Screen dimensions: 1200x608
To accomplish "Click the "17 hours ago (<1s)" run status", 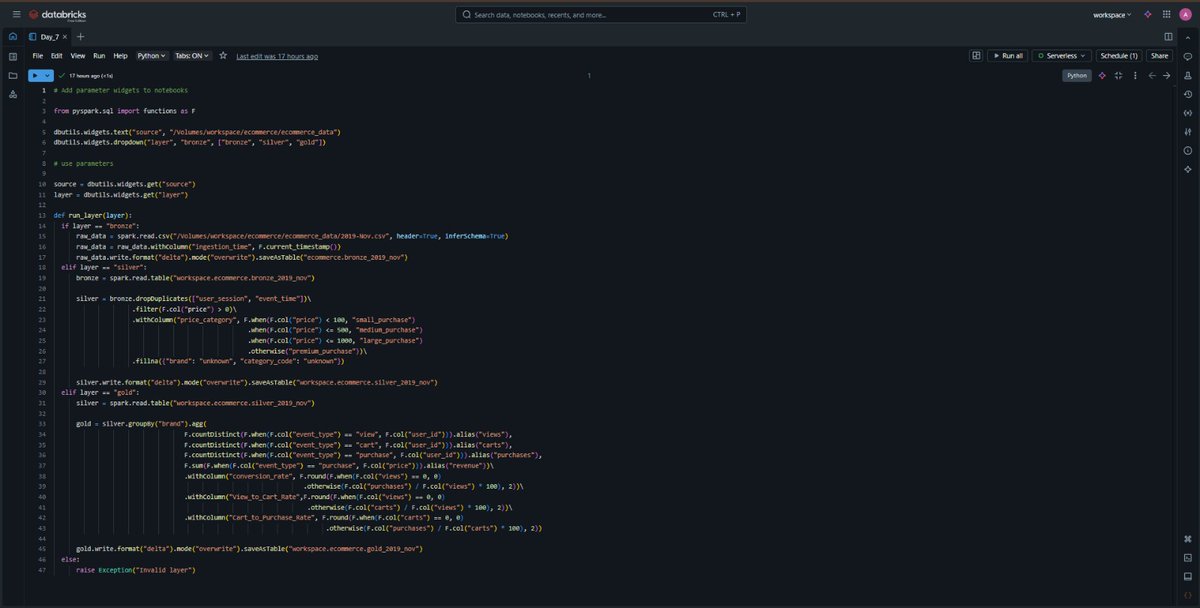I will click(x=90, y=75).
